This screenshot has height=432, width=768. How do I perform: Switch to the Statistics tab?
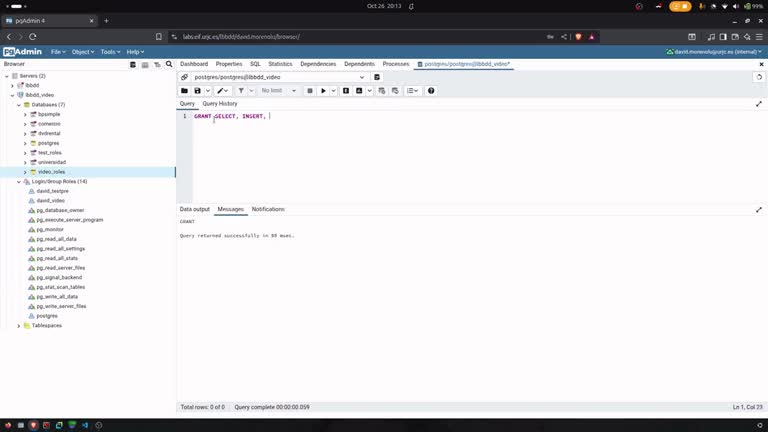point(280,64)
